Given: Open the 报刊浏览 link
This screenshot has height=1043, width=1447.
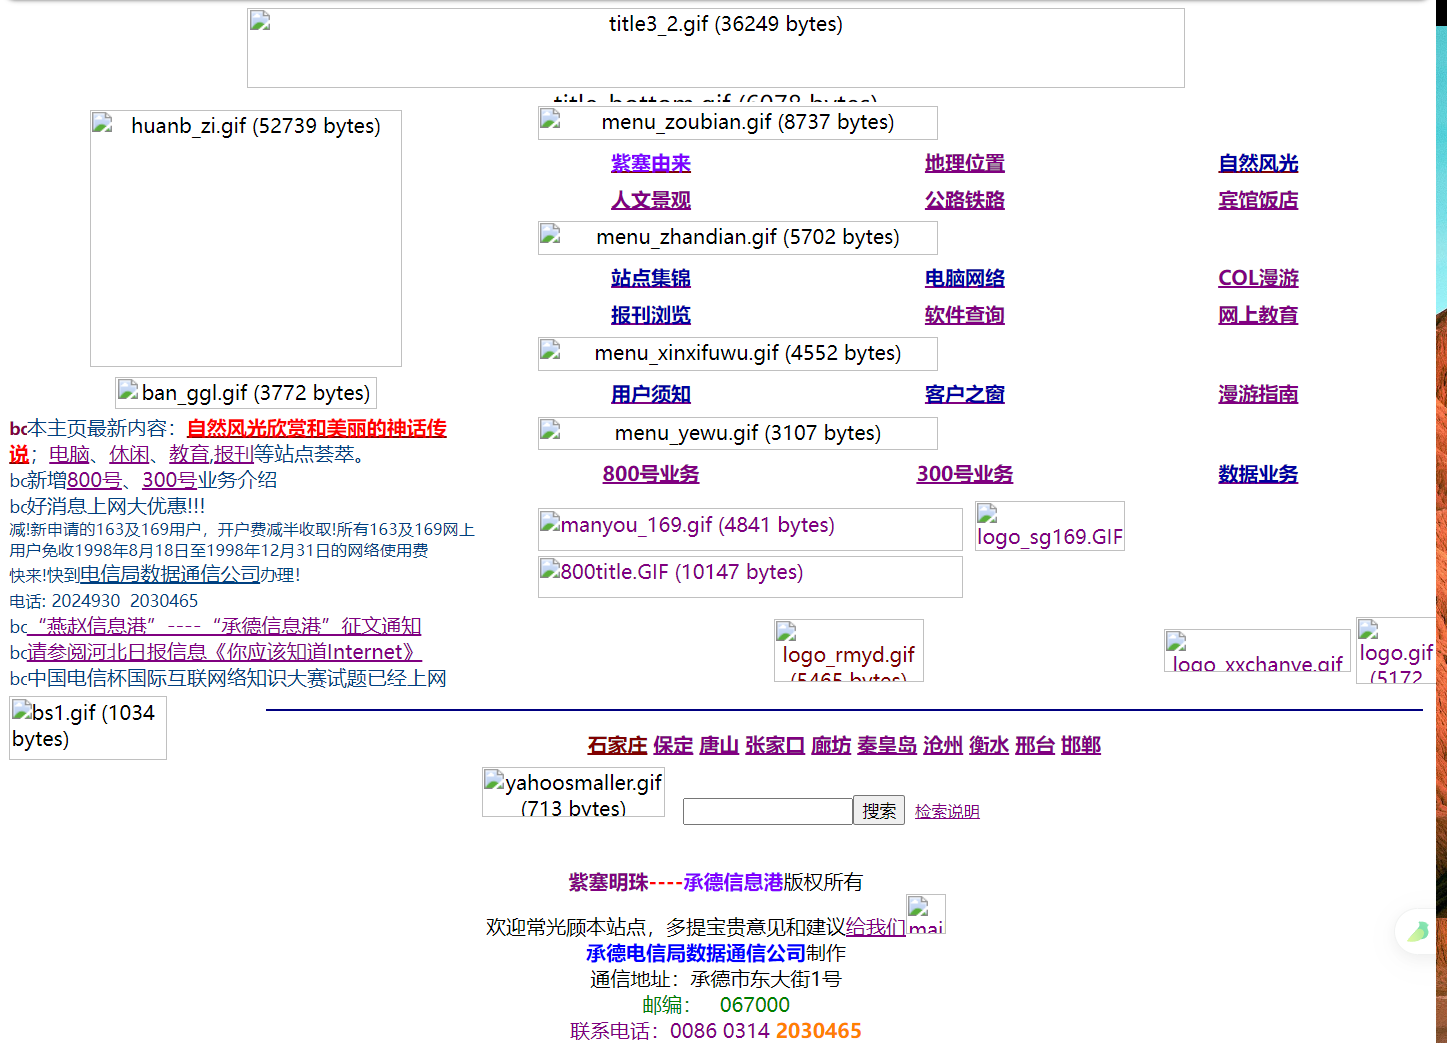Looking at the screenshot, I should (651, 315).
